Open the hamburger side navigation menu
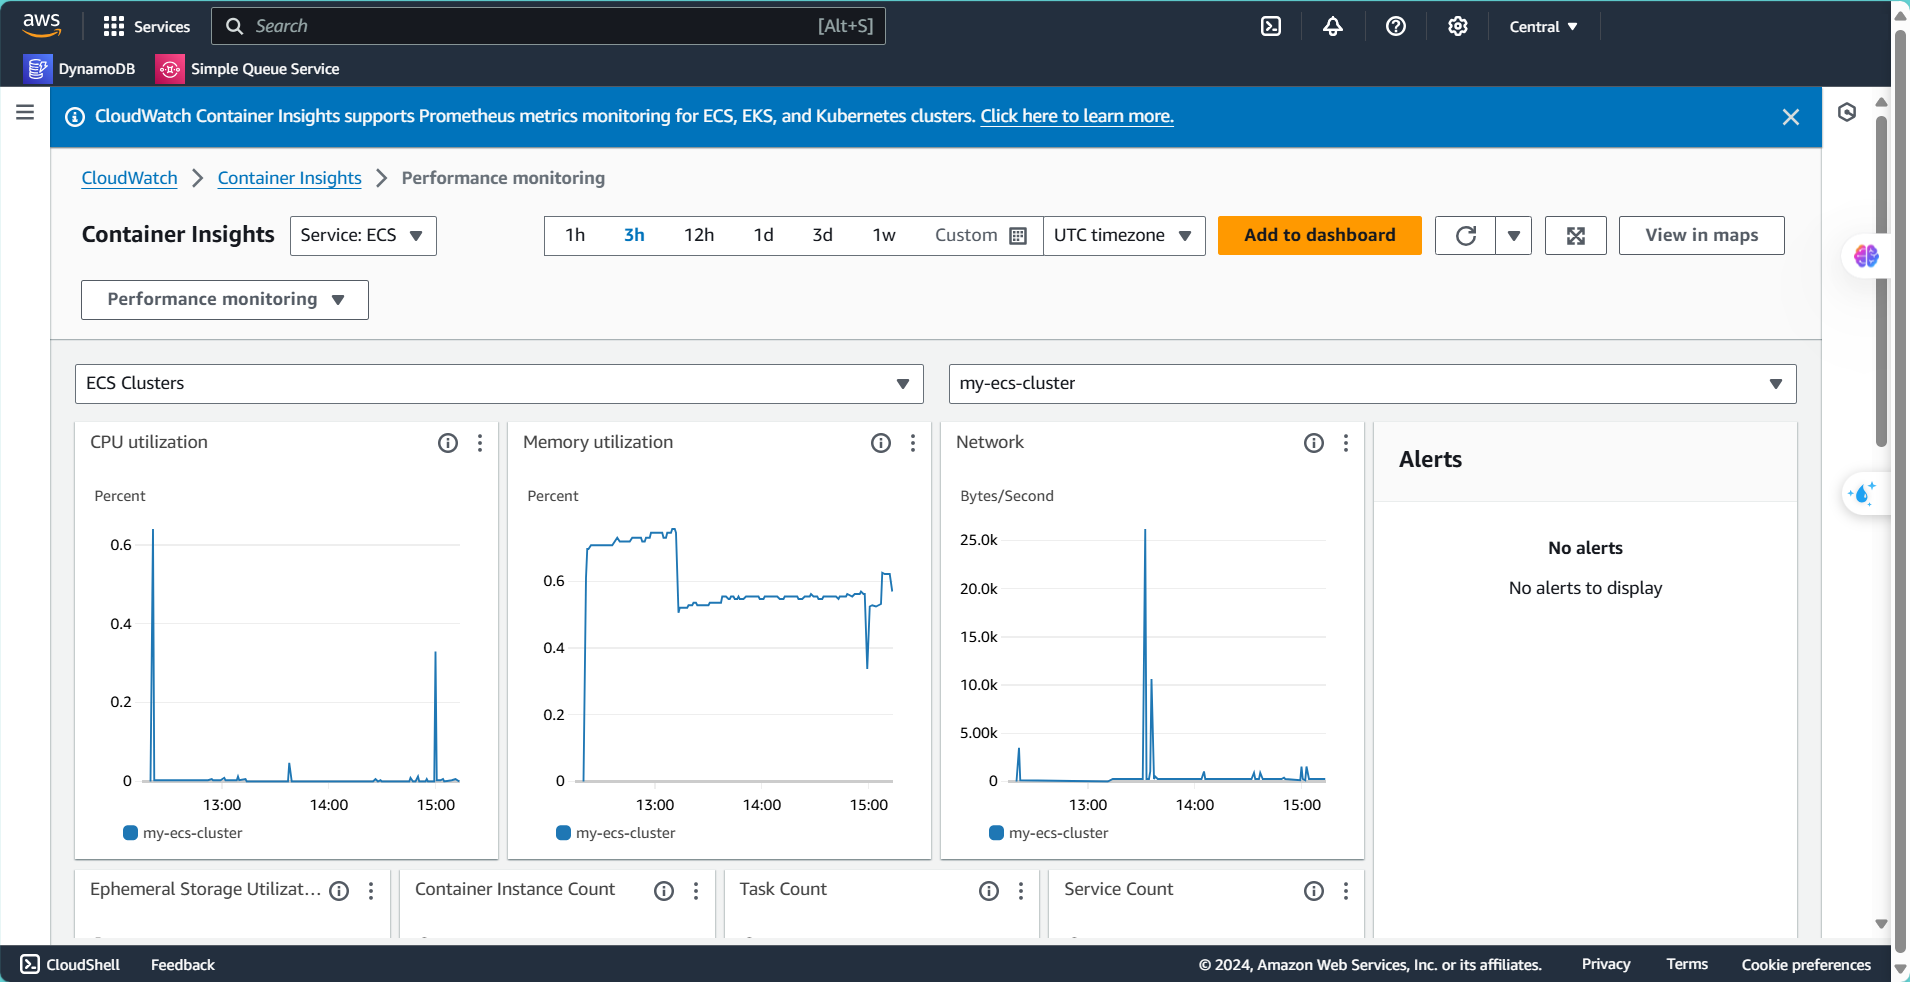This screenshot has width=1910, height=982. coord(25,112)
